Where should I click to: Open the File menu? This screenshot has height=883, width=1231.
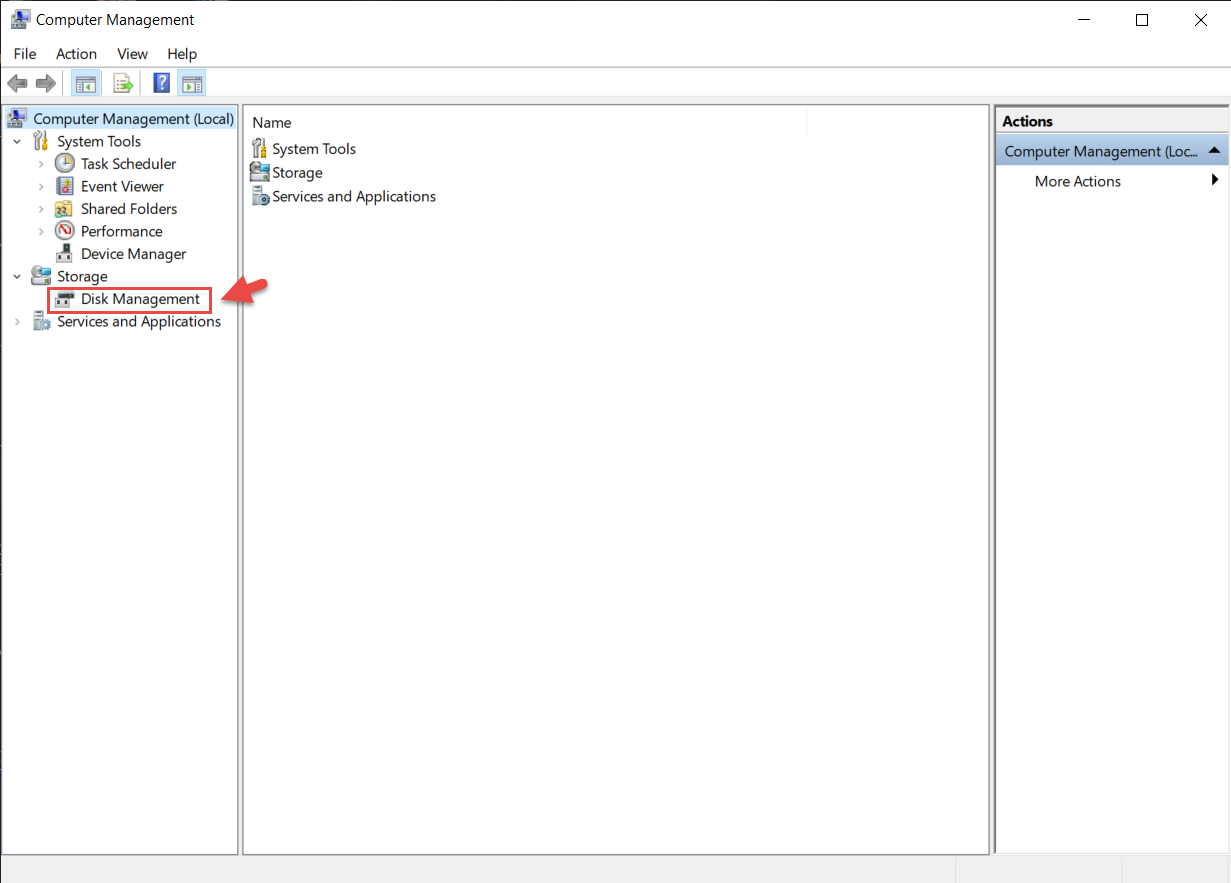[25, 54]
